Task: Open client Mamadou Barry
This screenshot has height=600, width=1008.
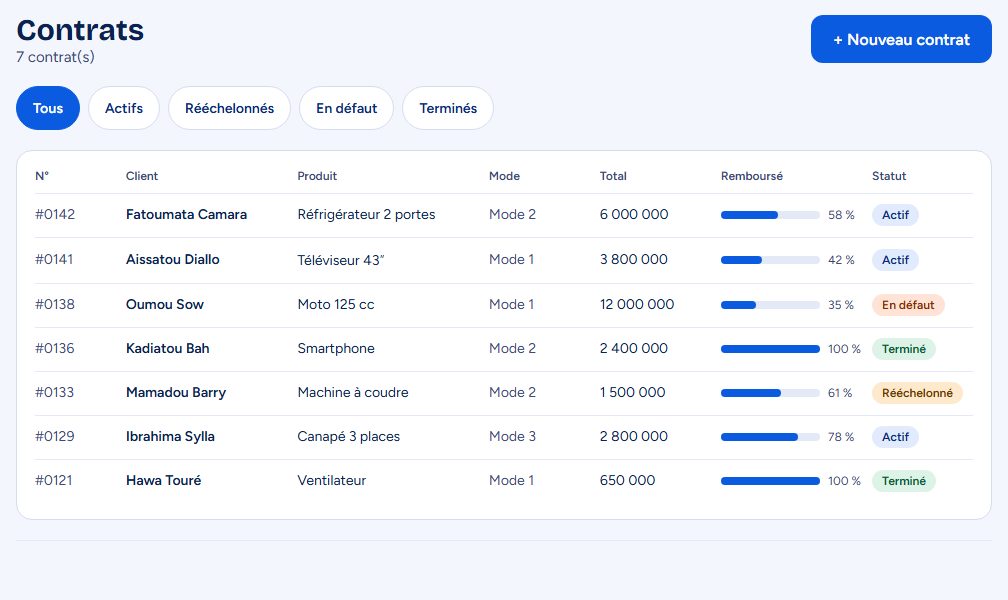Action: point(176,393)
